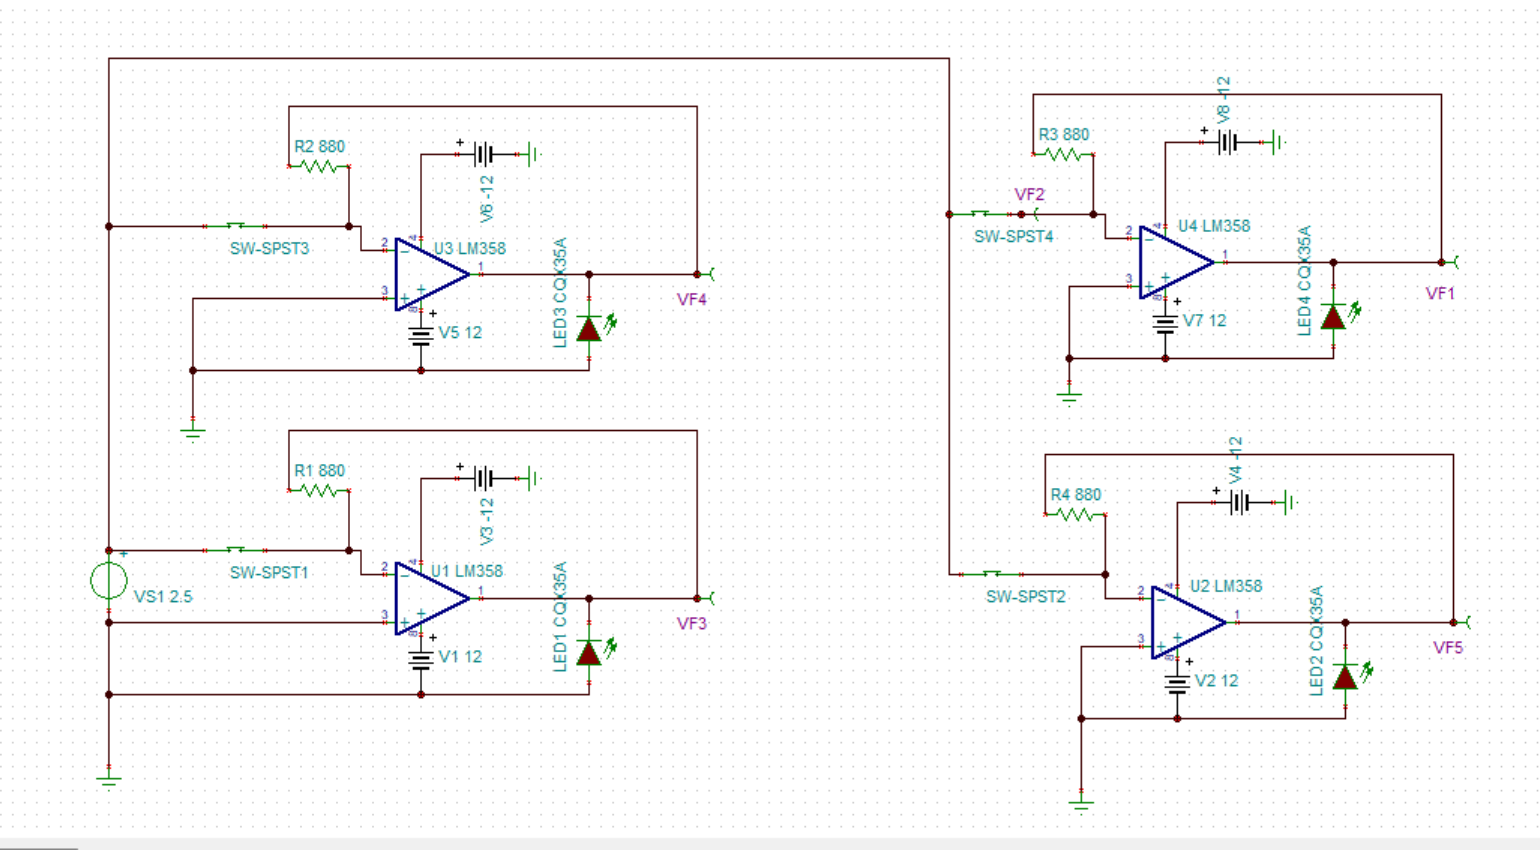Click the LED1 CQX35A diode symbol
1540x850 pixels.
[590, 651]
